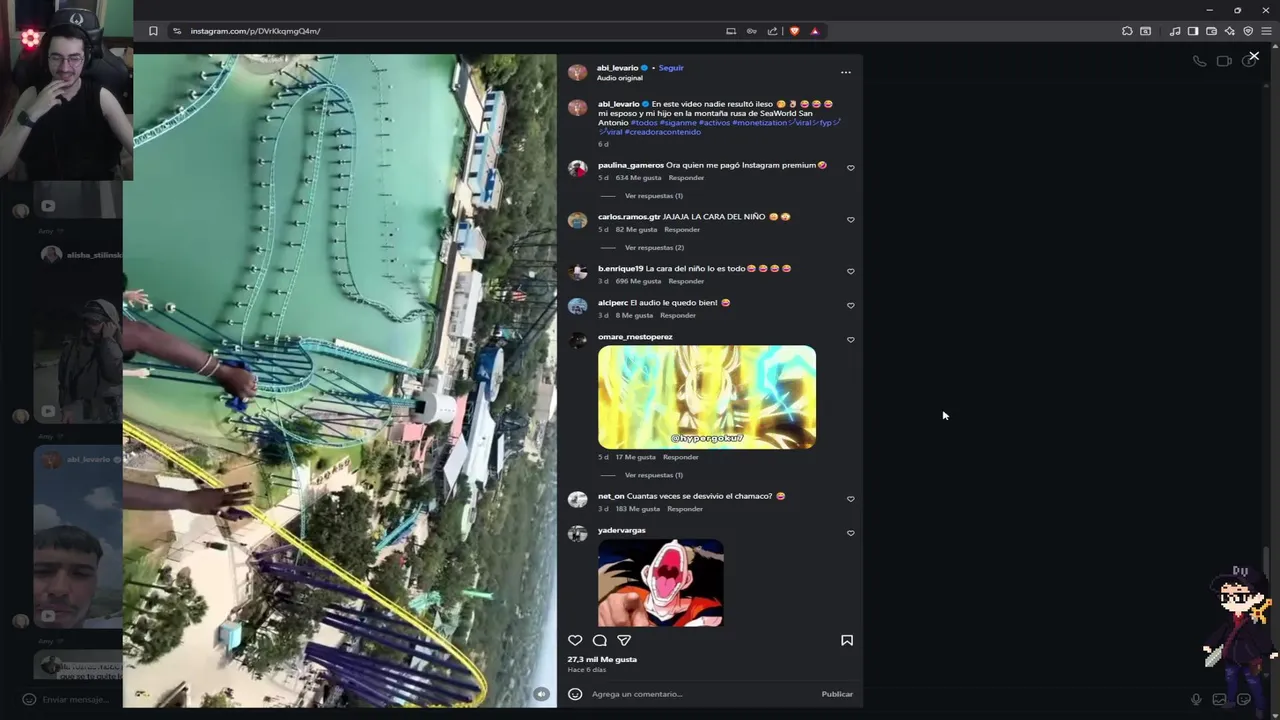Click 634 Me gusta on paulina's comment
1280x720 pixels.
tap(639, 178)
